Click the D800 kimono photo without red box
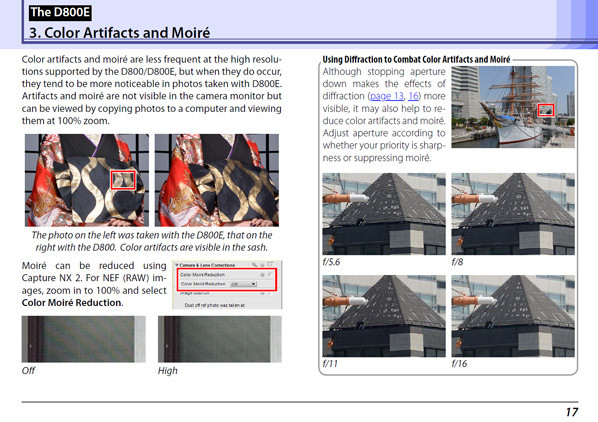598x422 pixels. pyautogui.click(x=217, y=180)
